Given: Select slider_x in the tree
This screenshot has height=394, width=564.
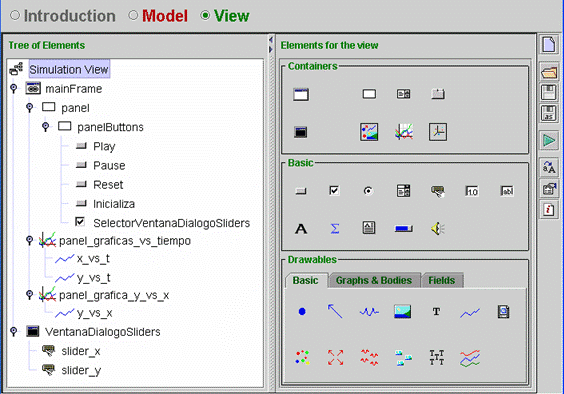Looking at the screenshot, I should 81,351.
